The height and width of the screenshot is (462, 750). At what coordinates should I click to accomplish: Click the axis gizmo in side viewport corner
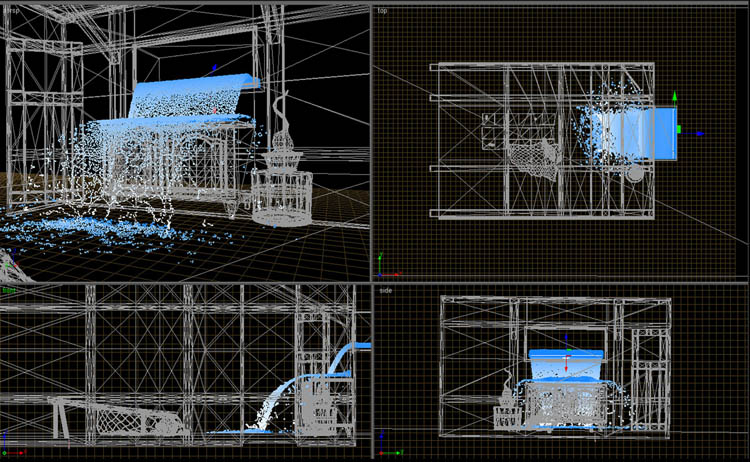click(x=384, y=448)
